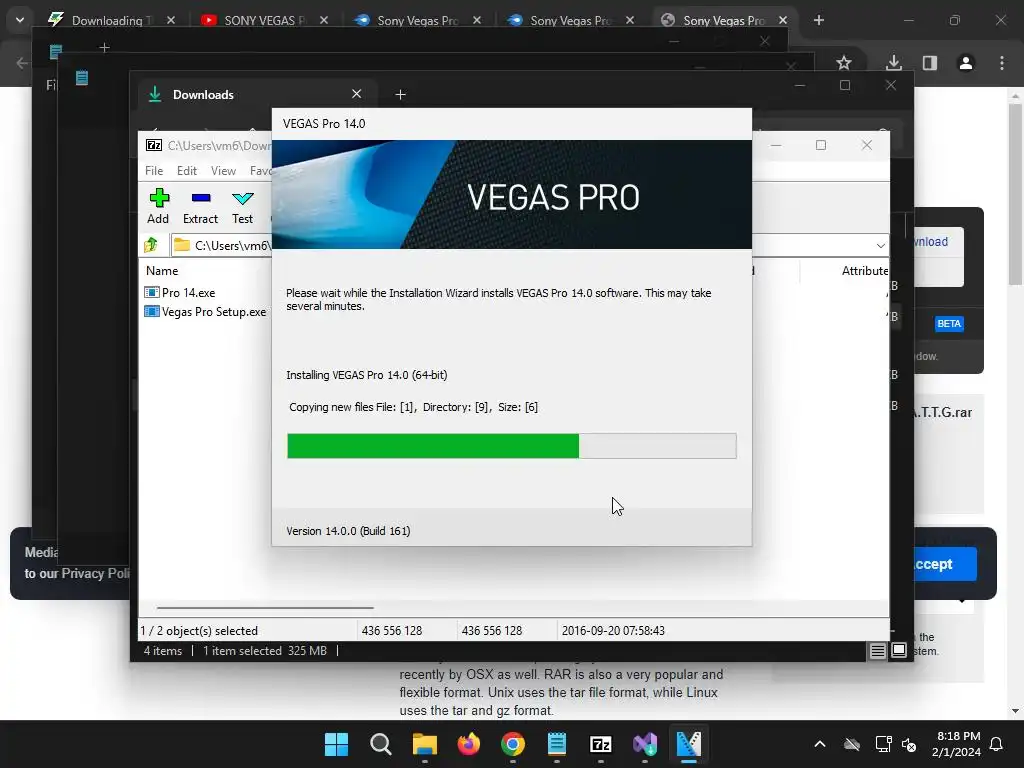Close the SONY VEGAS YouTube tab
This screenshot has width=1024, height=768.
pyautogui.click(x=324, y=20)
